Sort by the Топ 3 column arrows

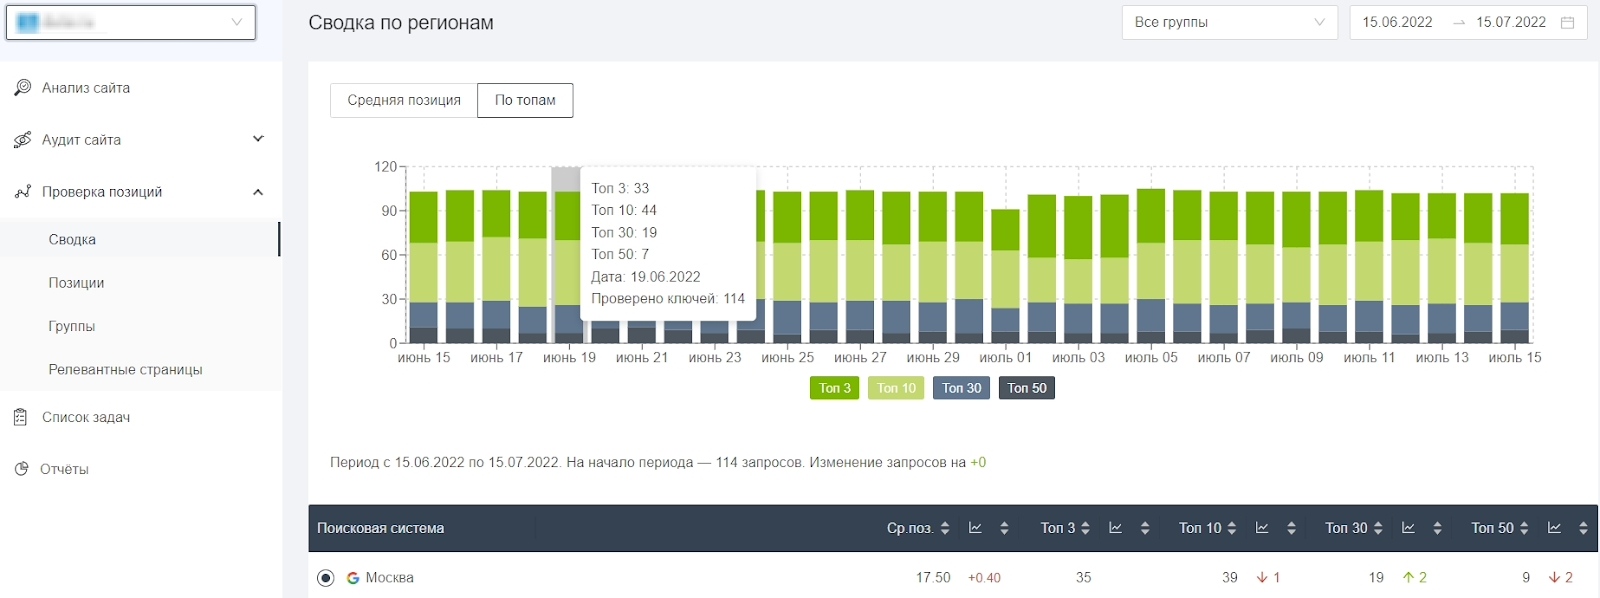click(1085, 528)
